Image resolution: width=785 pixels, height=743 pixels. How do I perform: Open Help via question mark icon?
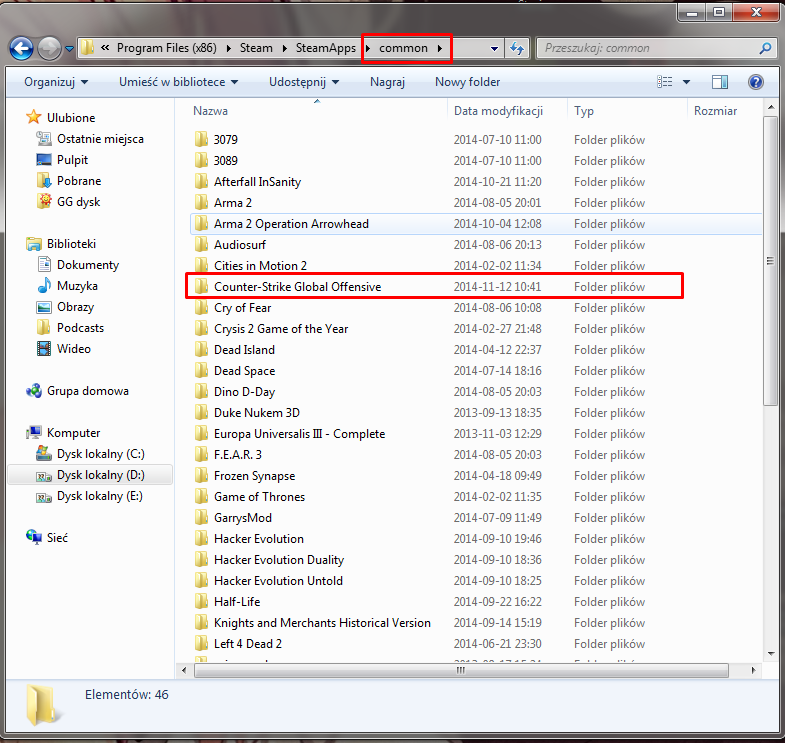755,82
